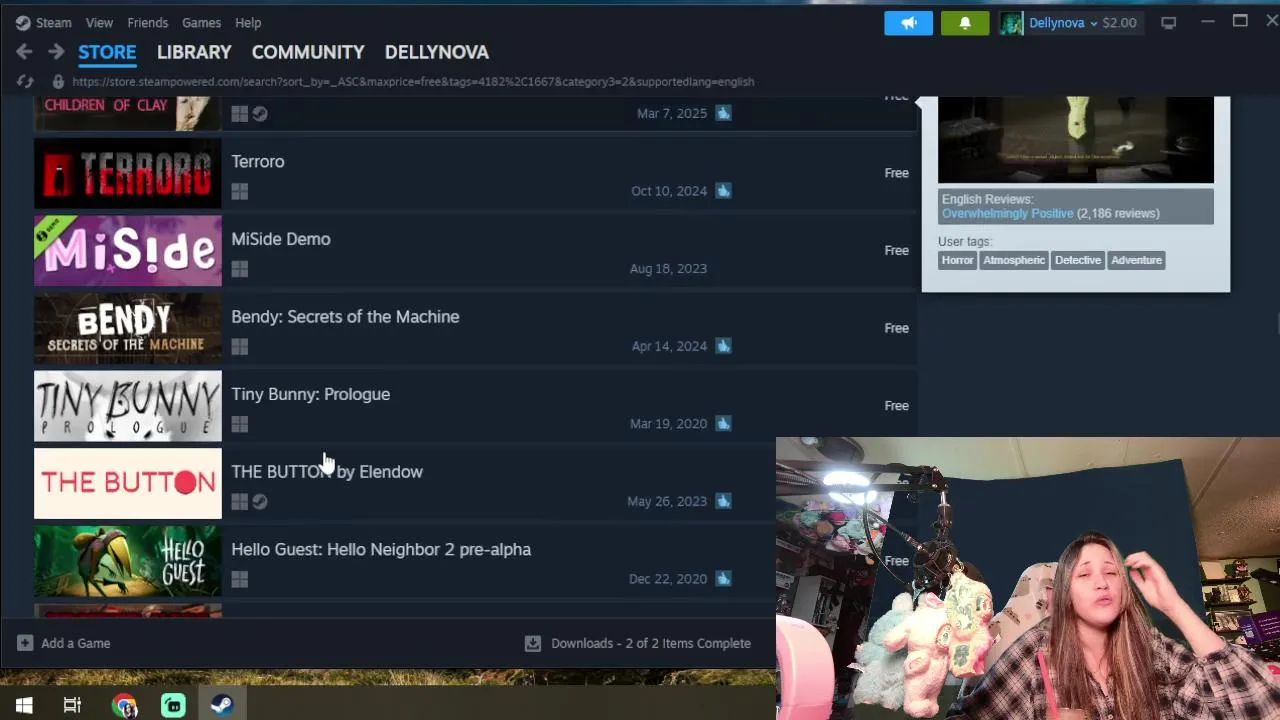Open the green app icon on the taskbar

173,706
